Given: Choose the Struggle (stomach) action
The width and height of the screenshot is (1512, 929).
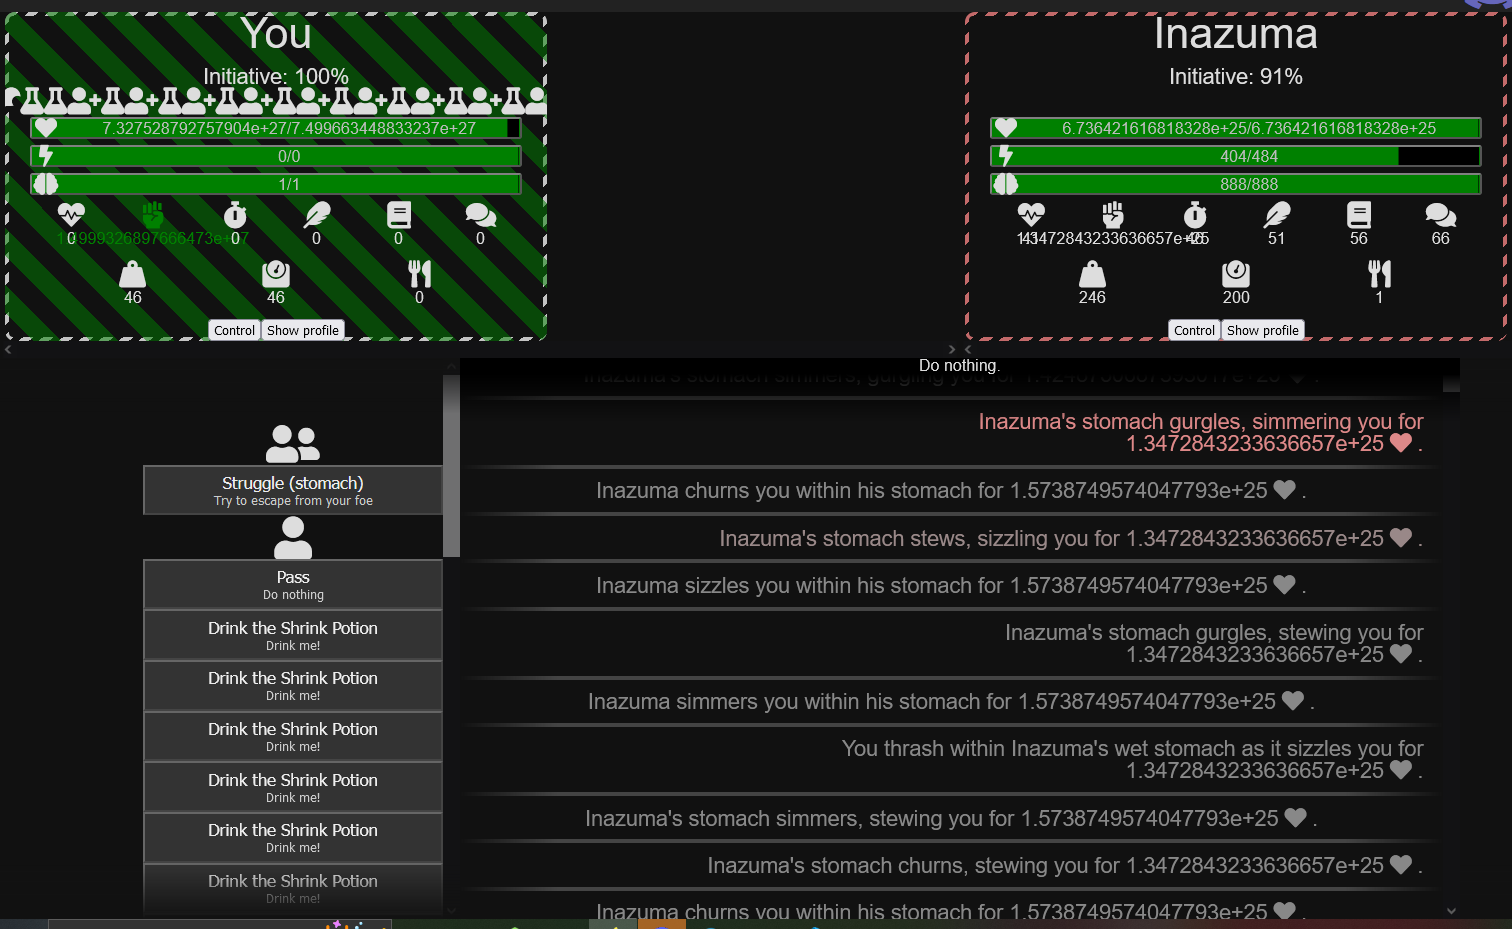Looking at the screenshot, I should (293, 490).
